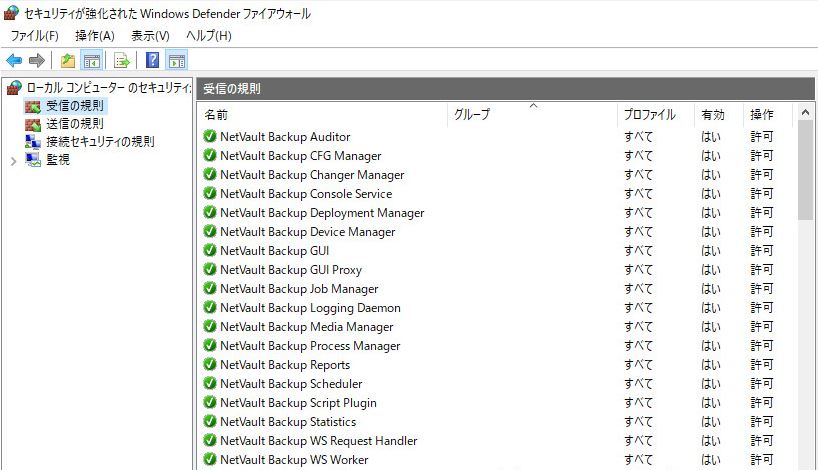Click すべて profile cell of NetVault Backup Media Manager
Screen dimensions: 818x470
pos(638,327)
